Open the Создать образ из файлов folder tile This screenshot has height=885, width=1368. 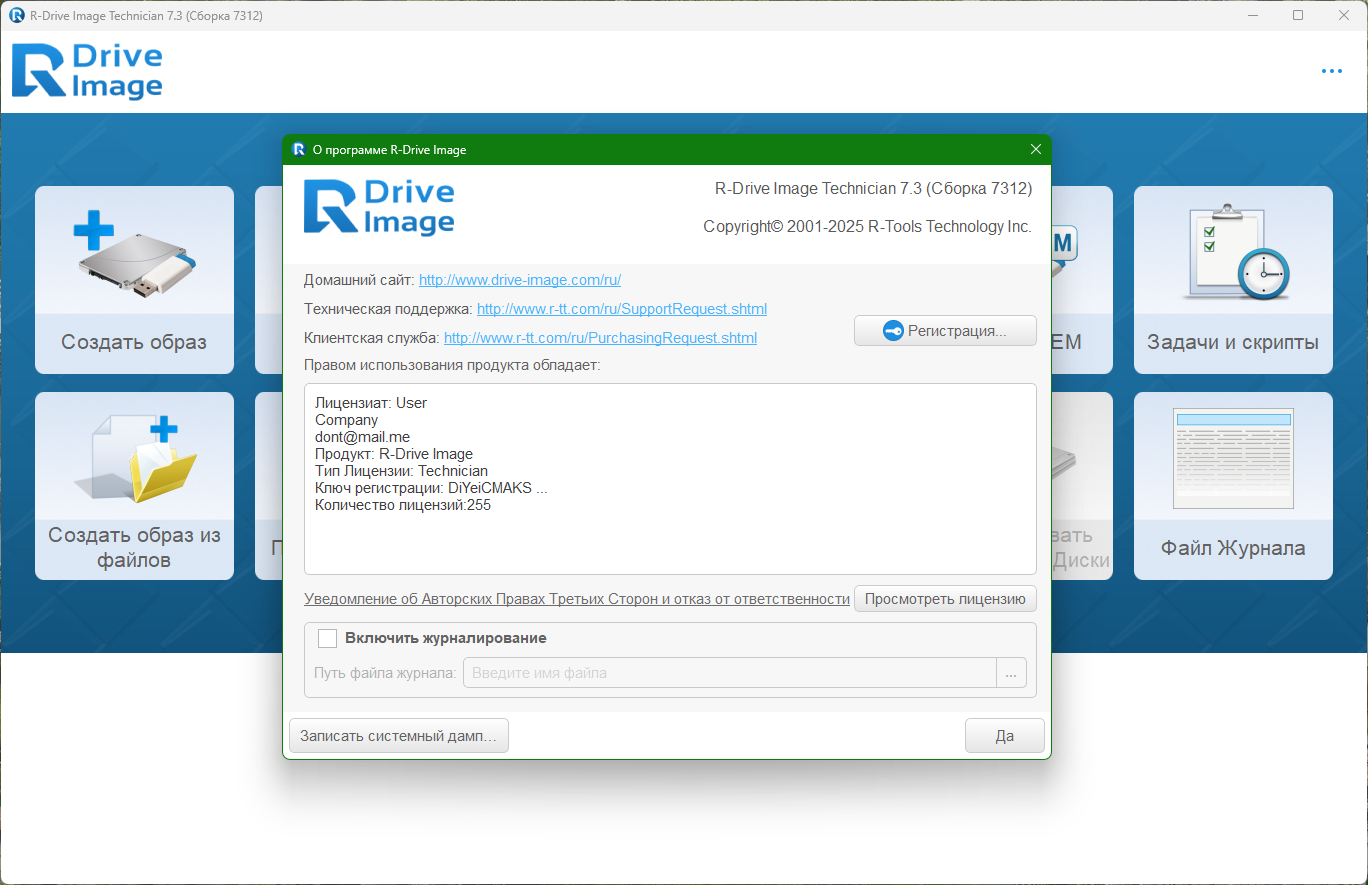(134, 486)
